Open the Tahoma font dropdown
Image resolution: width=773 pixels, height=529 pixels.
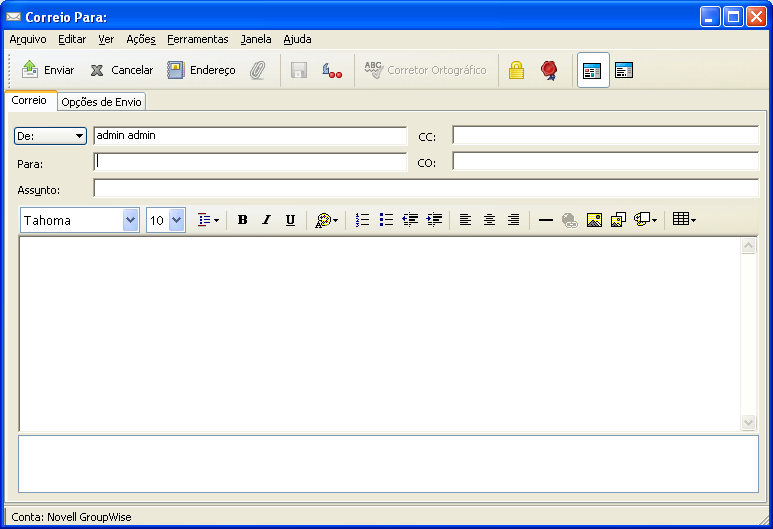(130, 220)
